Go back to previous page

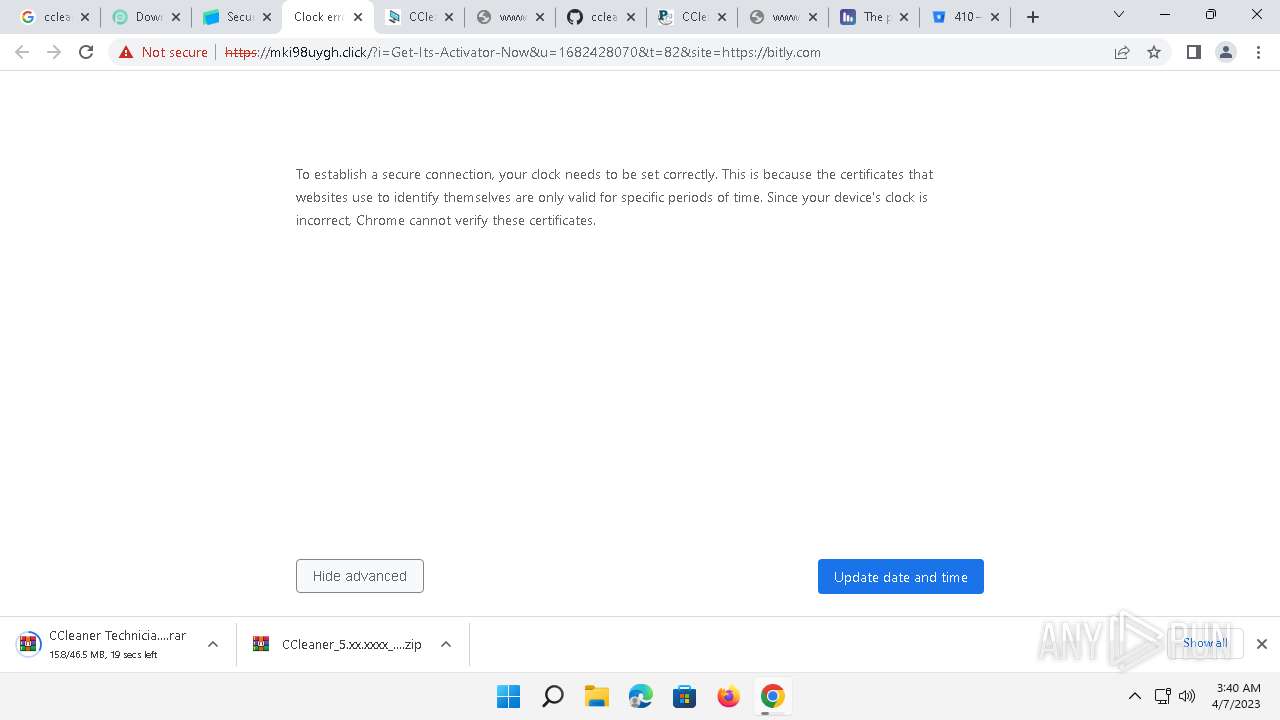tap(22, 52)
